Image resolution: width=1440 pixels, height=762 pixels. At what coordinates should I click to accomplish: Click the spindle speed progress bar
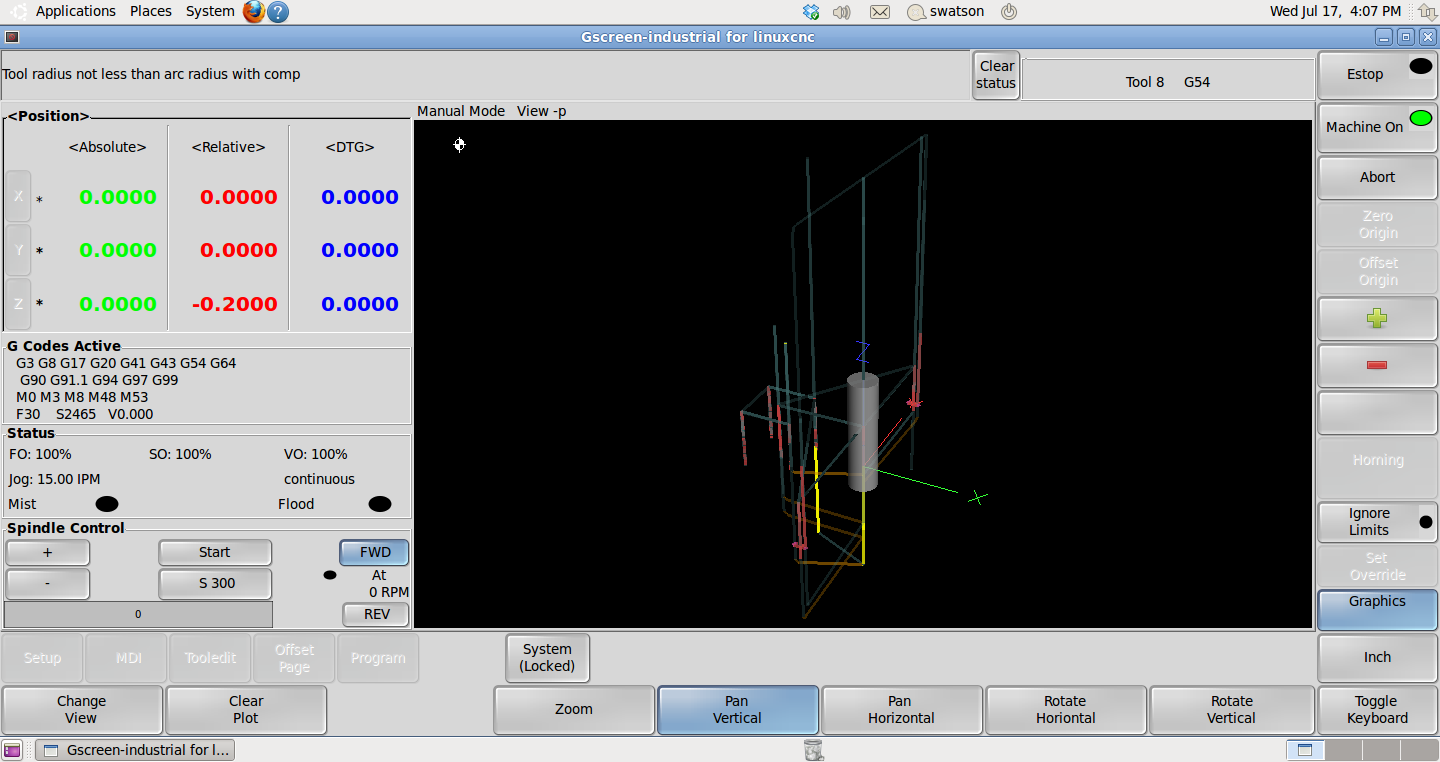tap(138, 614)
